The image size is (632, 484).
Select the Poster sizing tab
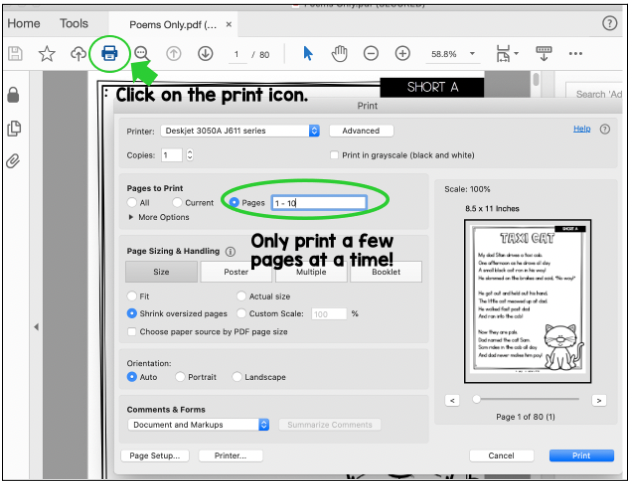pos(236,272)
